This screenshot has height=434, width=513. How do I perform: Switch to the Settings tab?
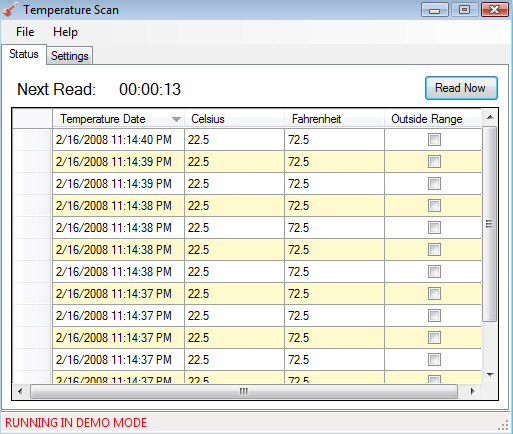click(70, 56)
